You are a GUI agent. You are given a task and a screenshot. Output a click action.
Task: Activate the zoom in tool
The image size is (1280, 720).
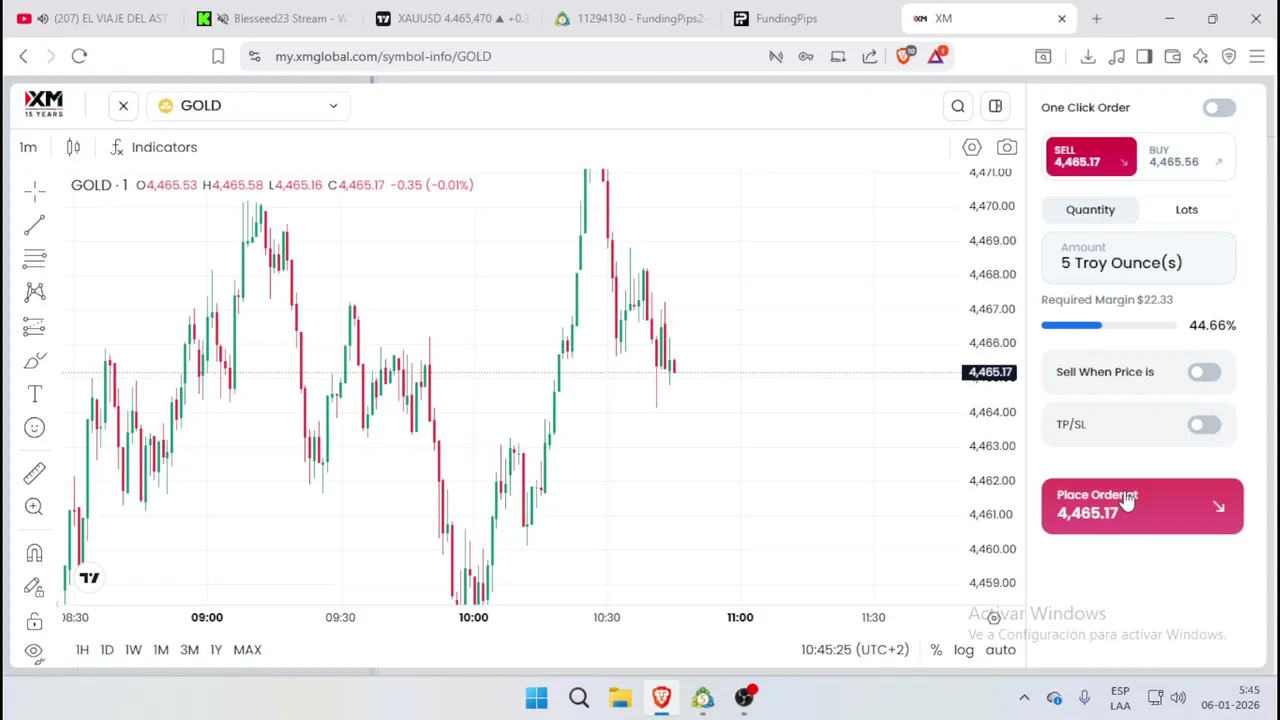pyautogui.click(x=34, y=507)
